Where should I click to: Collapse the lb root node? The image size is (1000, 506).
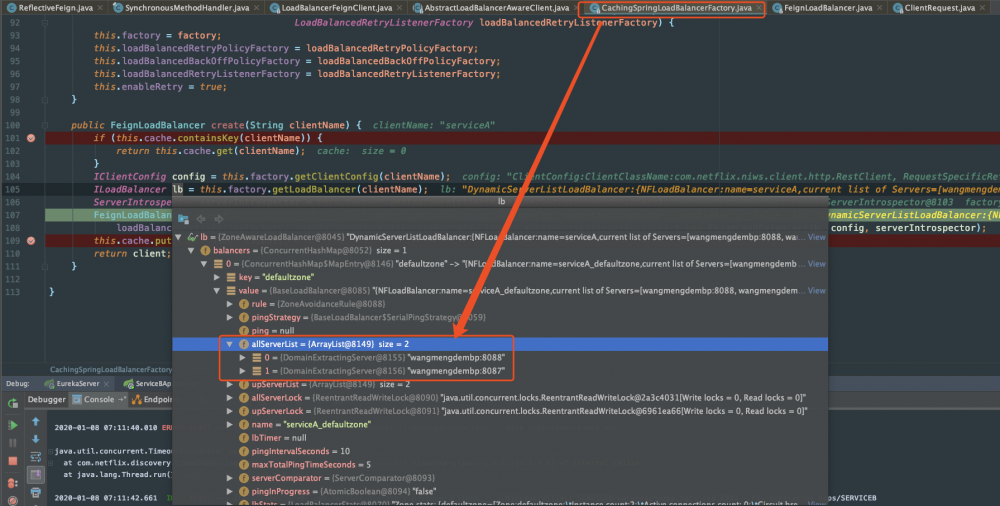click(179, 237)
